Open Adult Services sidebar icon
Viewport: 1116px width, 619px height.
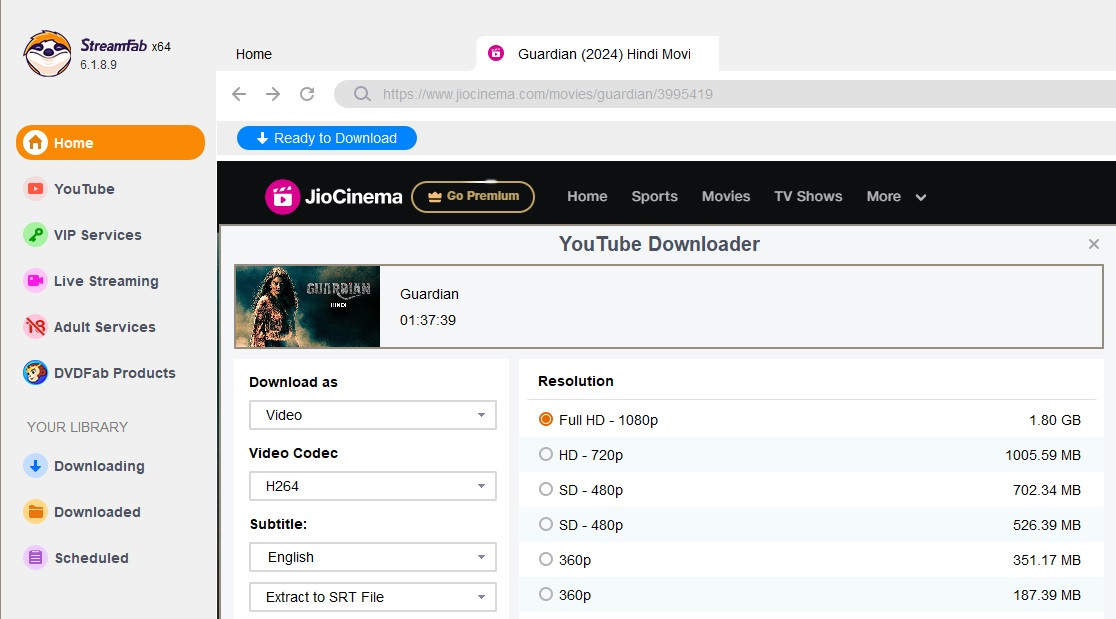tap(36, 327)
